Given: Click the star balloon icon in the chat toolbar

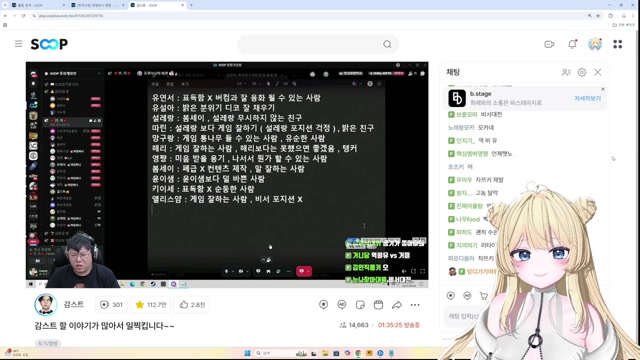Looking at the screenshot, I should 451,296.
